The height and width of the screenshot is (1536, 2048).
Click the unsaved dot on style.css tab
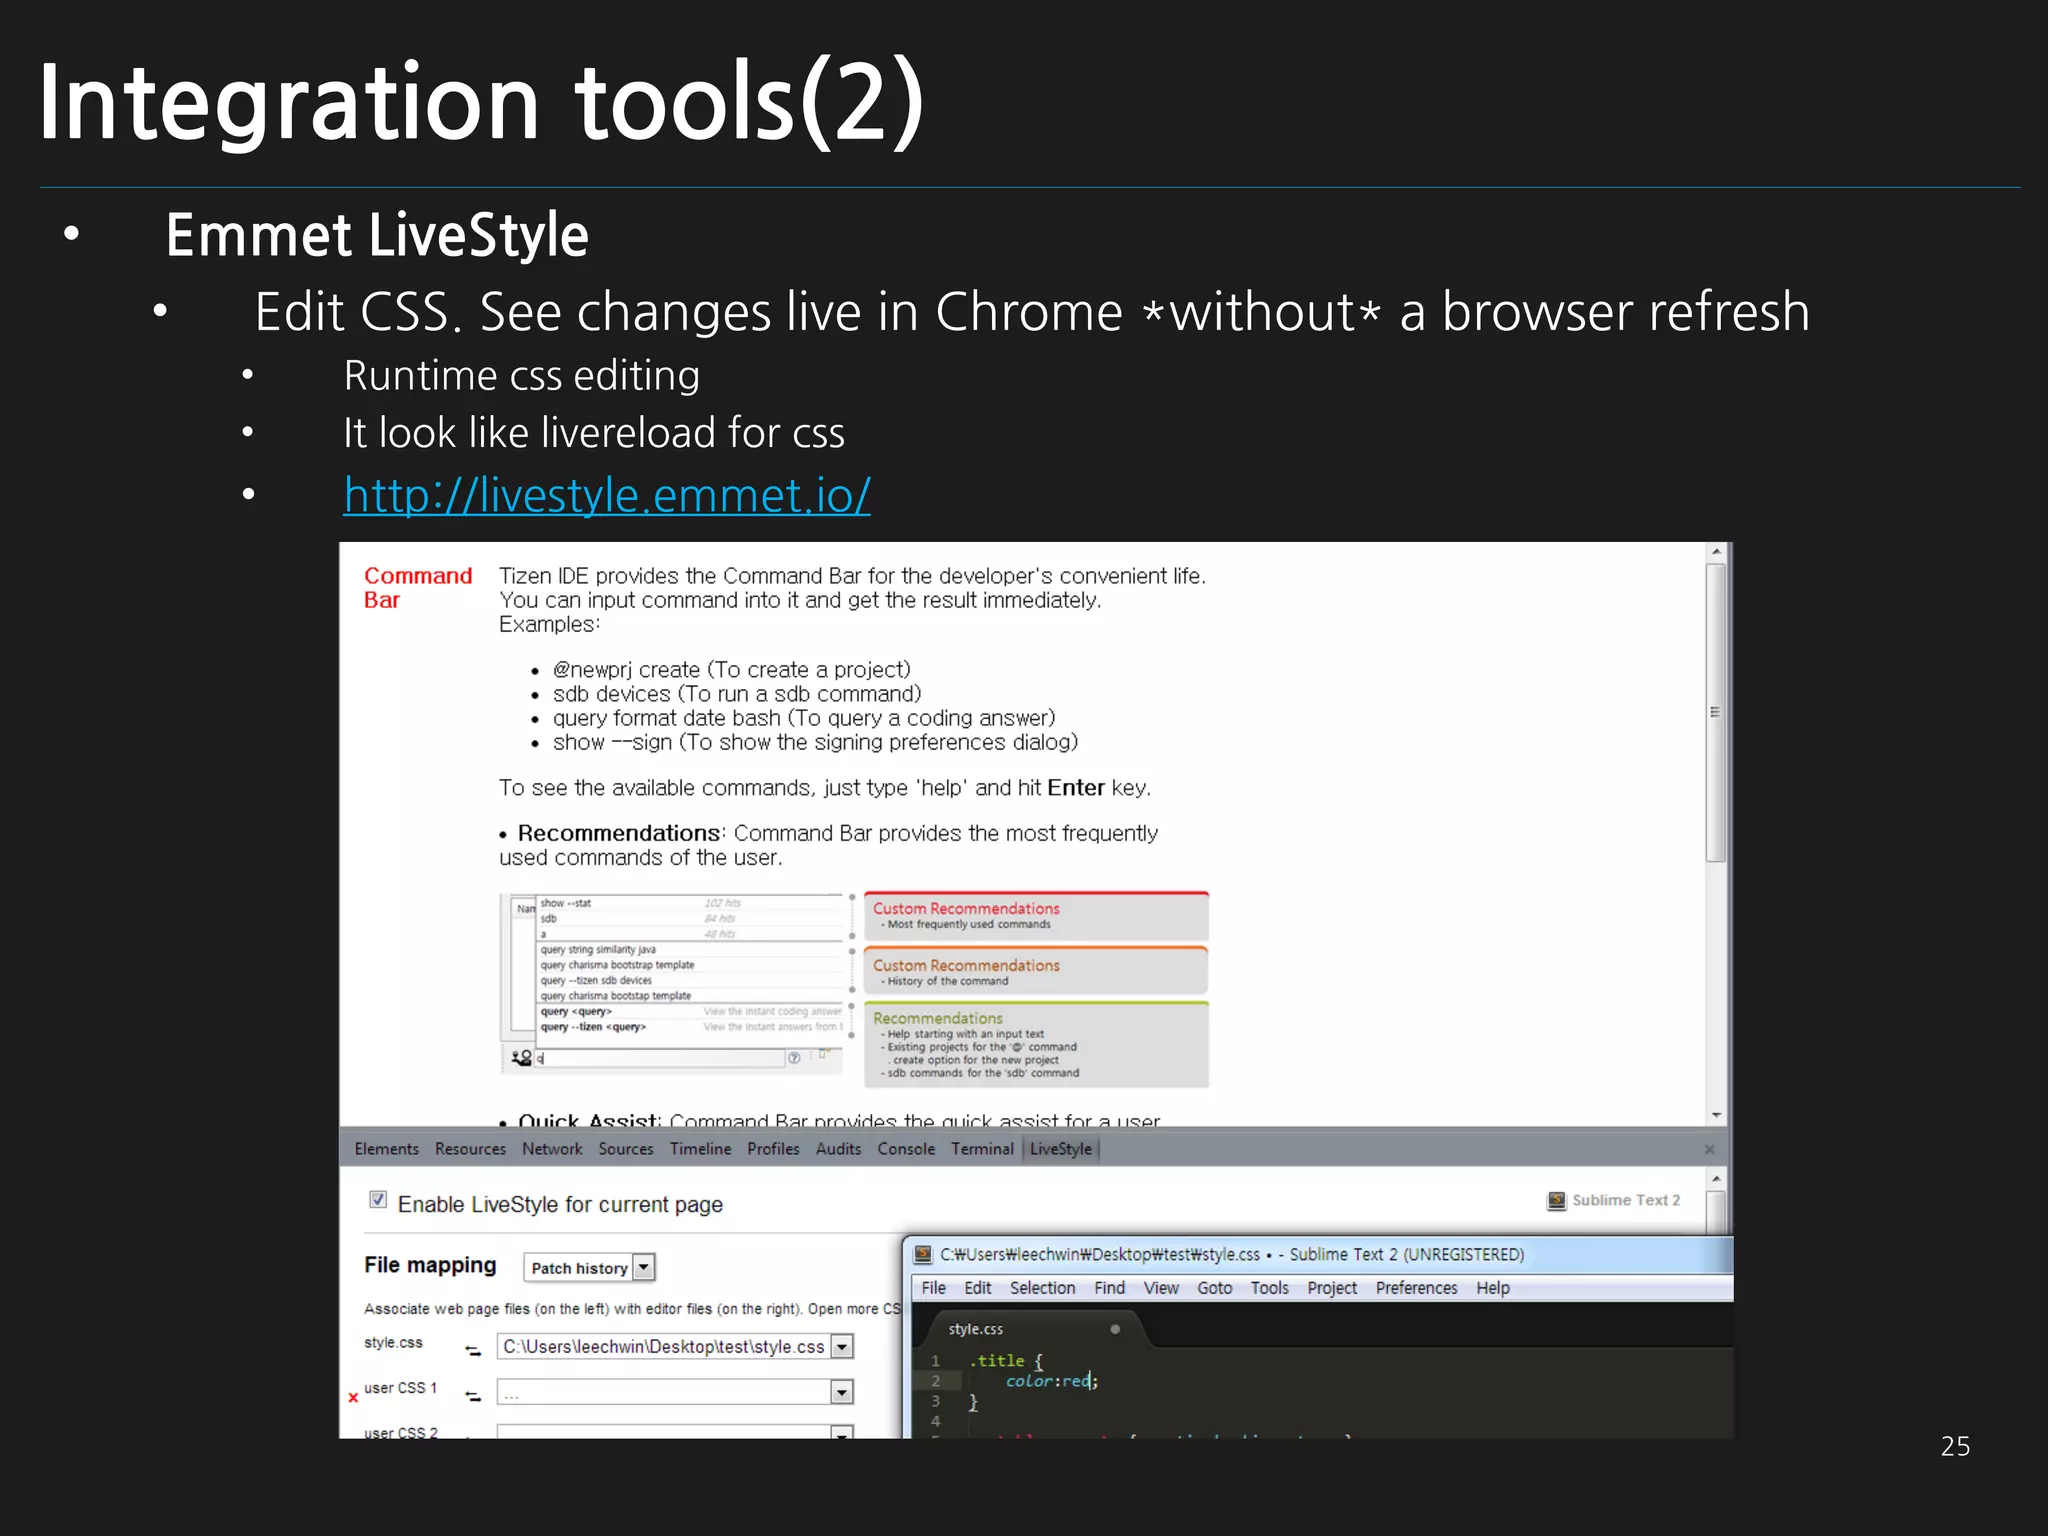click(1115, 1329)
